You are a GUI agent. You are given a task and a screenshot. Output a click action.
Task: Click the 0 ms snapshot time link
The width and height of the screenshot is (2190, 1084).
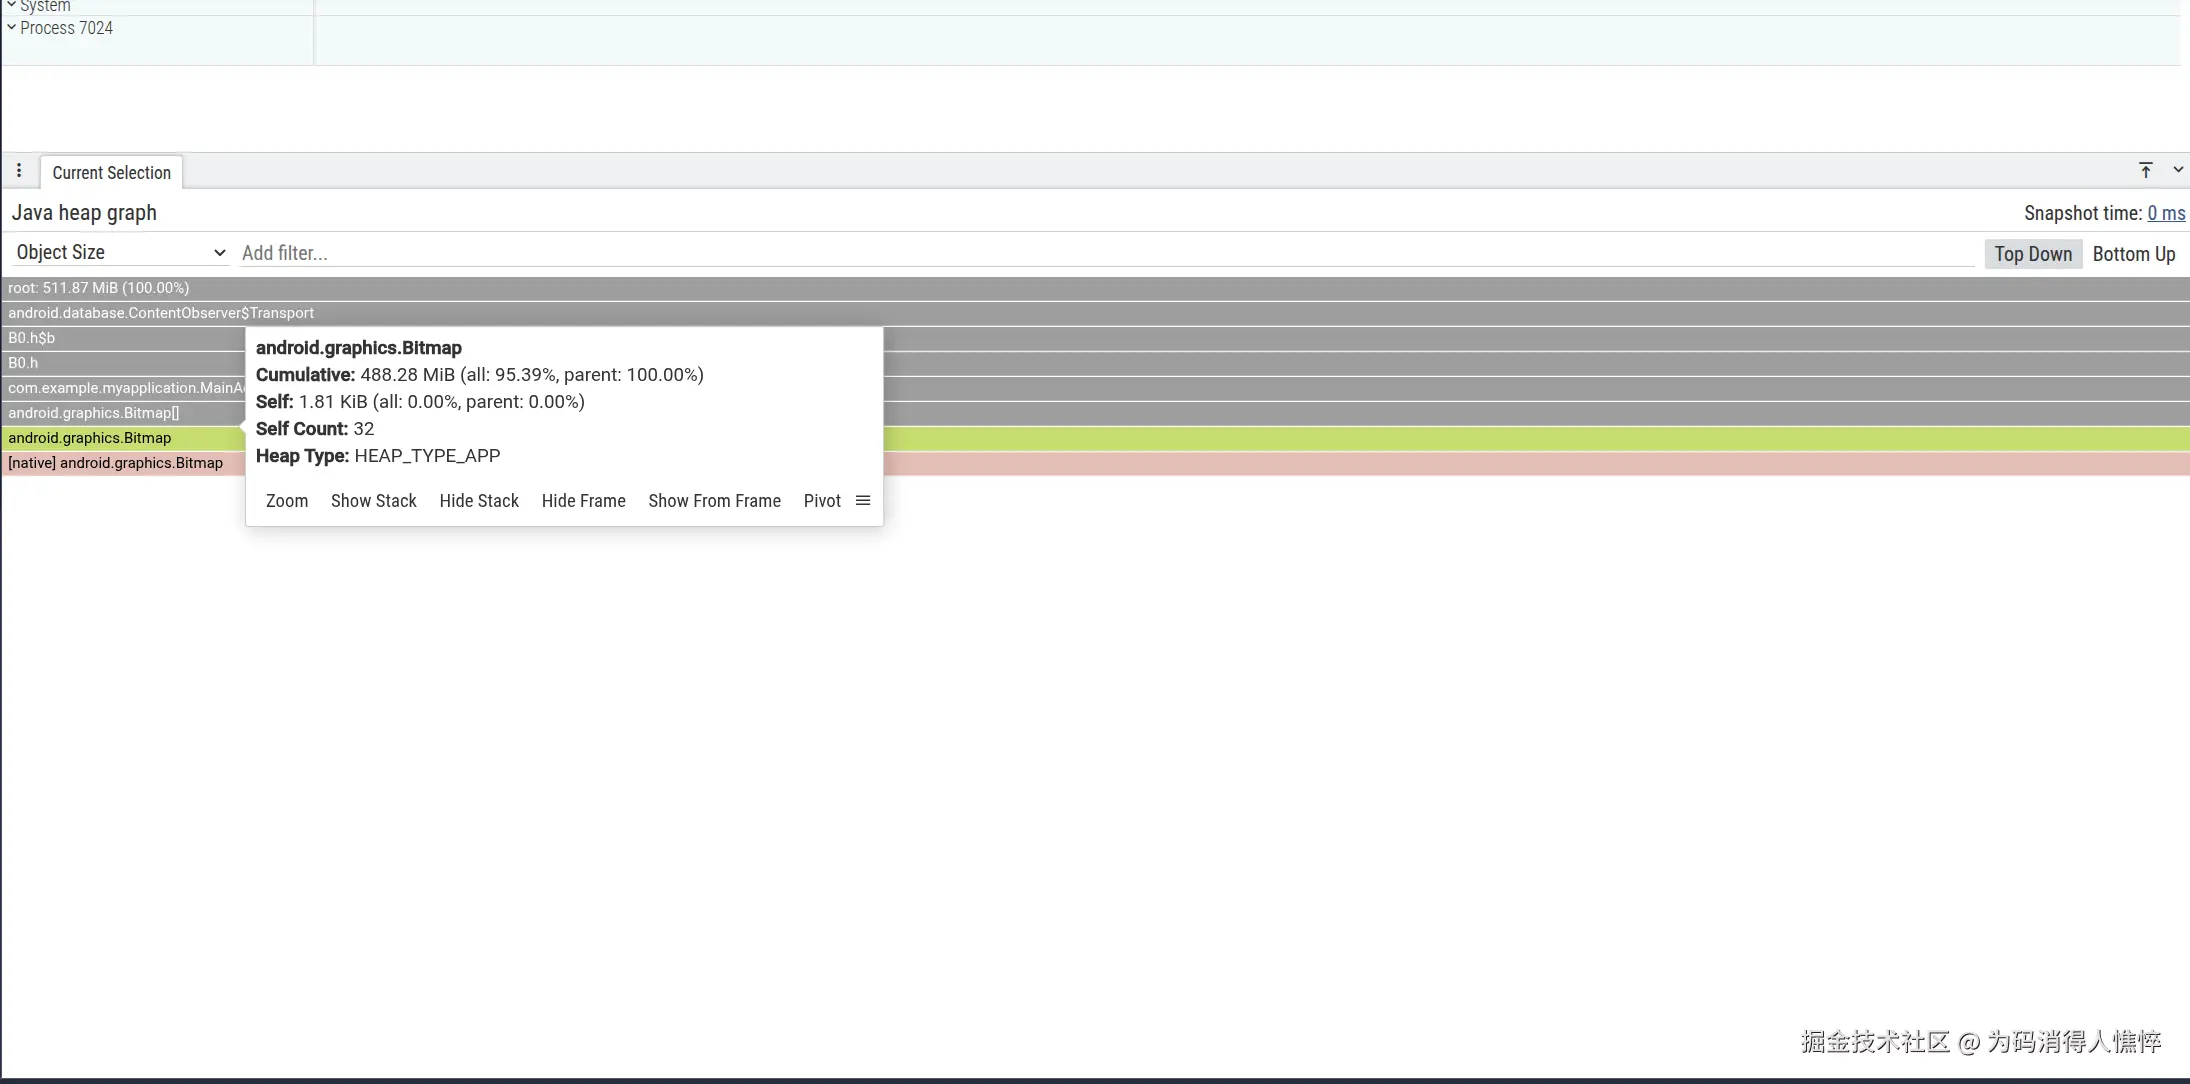(x=2166, y=213)
